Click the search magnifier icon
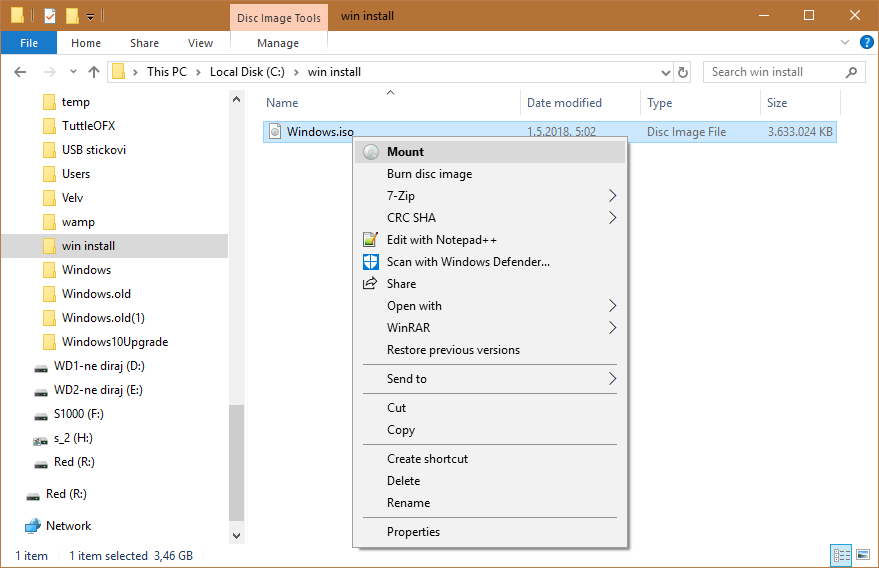 pyautogui.click(x=852, y=72)
